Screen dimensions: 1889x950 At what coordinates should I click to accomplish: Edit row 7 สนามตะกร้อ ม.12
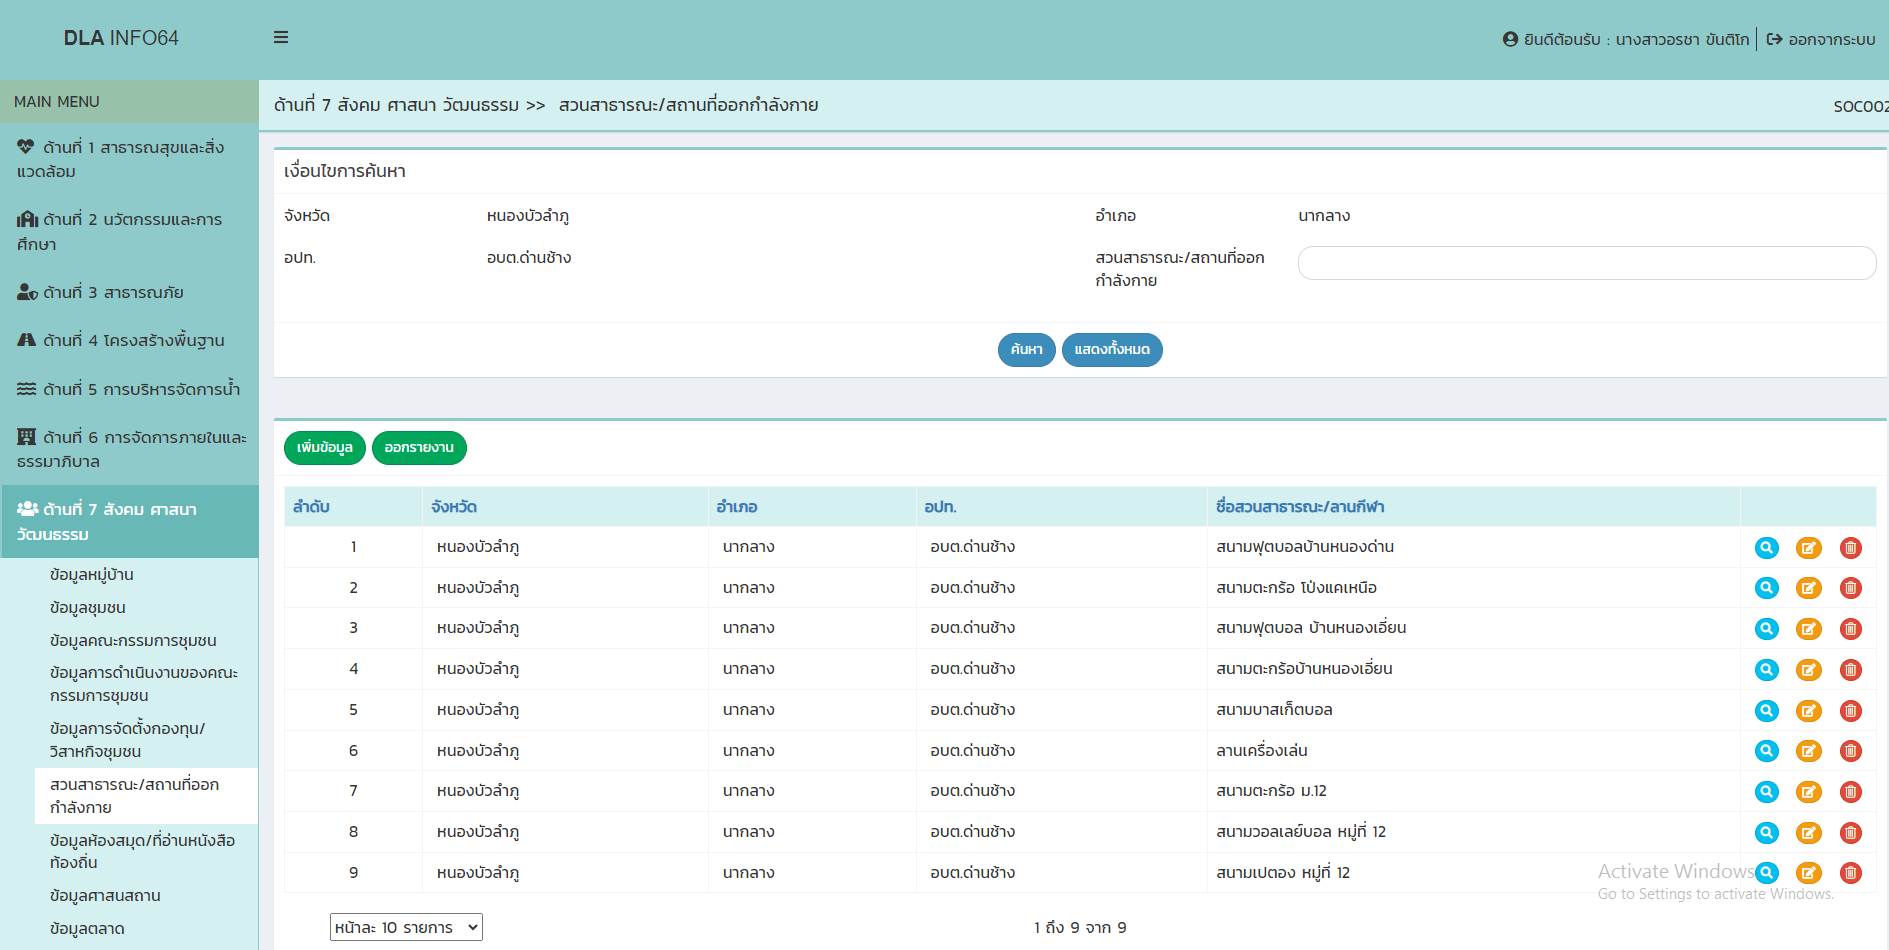pos(1809,792)
